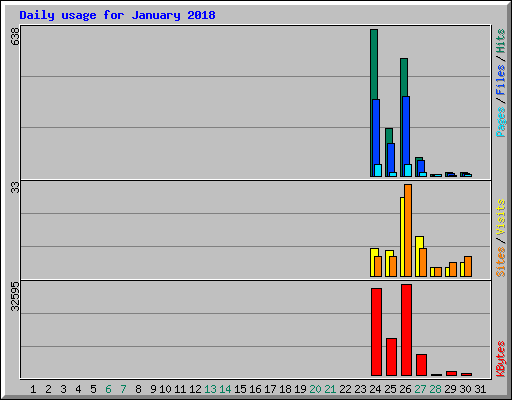Click day 1 on the x-axis
512x400 pixels.
(33, 389)
